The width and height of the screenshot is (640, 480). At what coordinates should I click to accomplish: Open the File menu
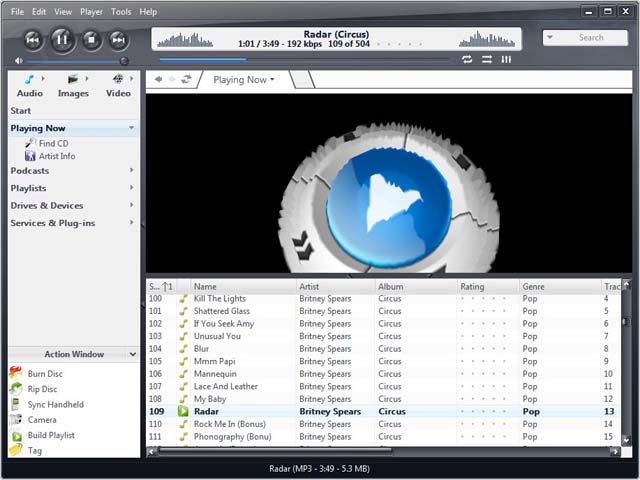(17, 12)
